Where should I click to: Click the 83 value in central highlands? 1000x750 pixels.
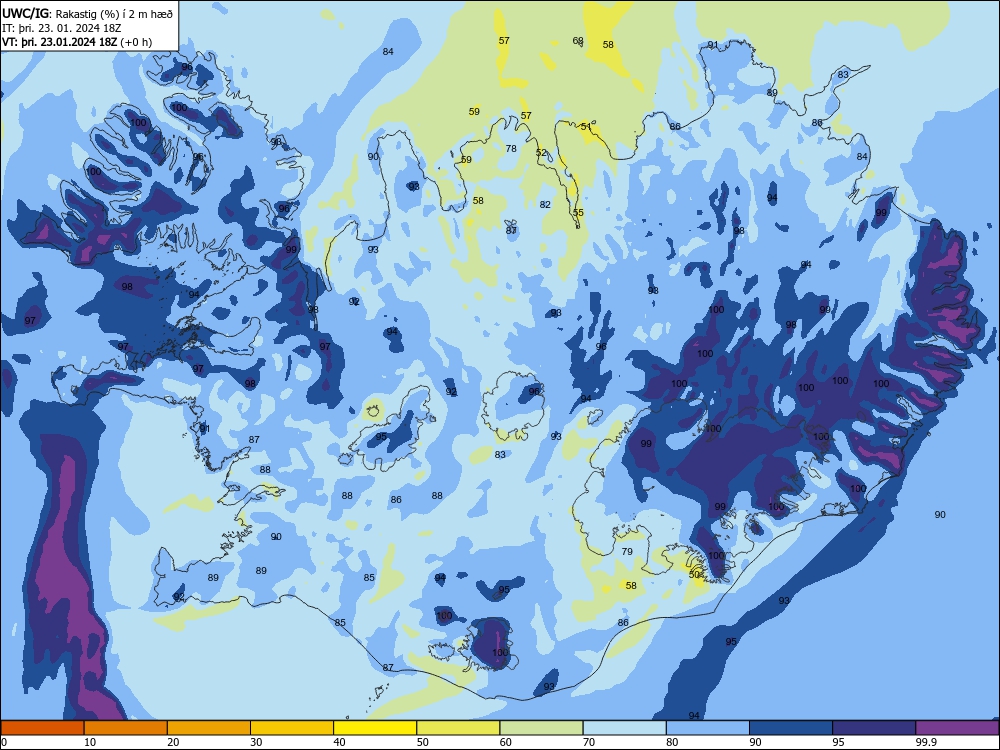pyautogui.click(x=500, y=455)
